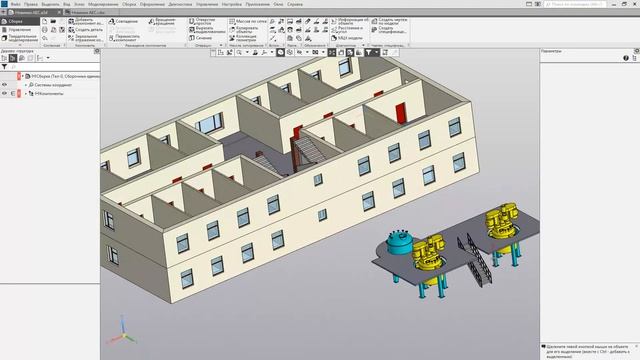Viewport: 640px width, 360px height.
Task: Toggle visibility eye for Компоненты
Action: coord(4,93)
